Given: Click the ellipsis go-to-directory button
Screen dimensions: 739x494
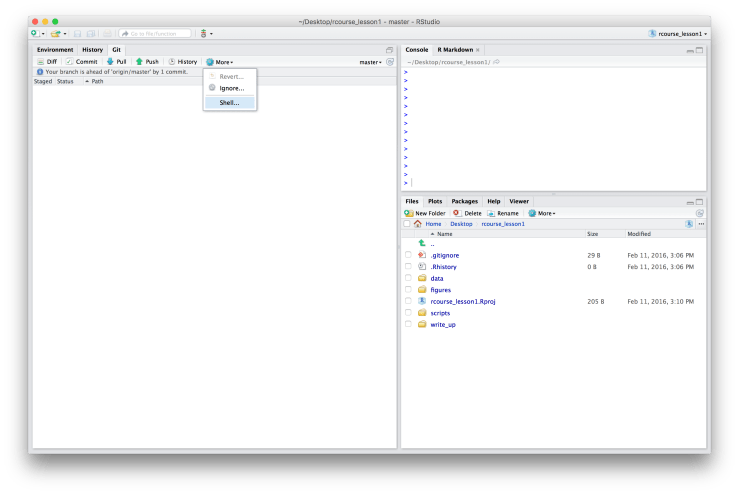Looking at the screenshot, I should [x=701, y=224].
